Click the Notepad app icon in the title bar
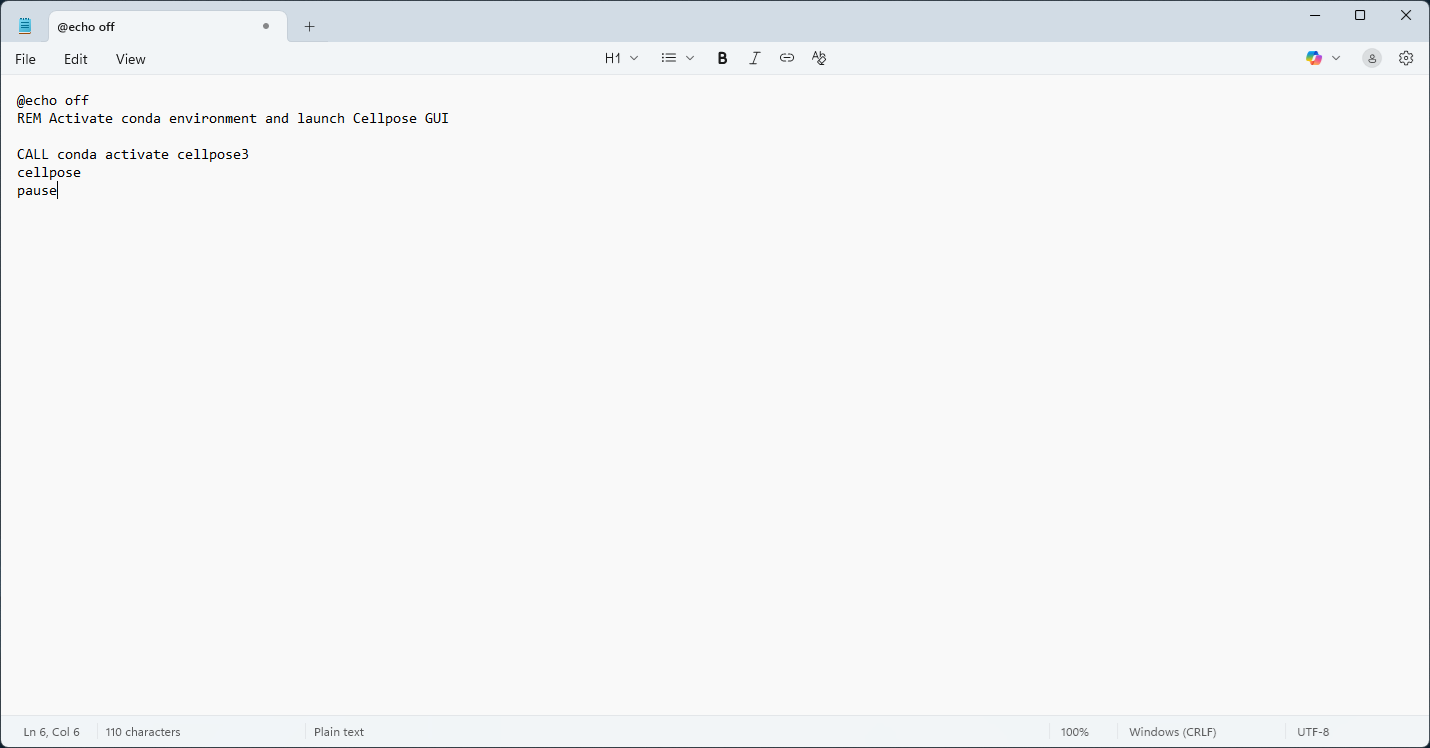The image size is (1430, 748). [x=25, y=26]
